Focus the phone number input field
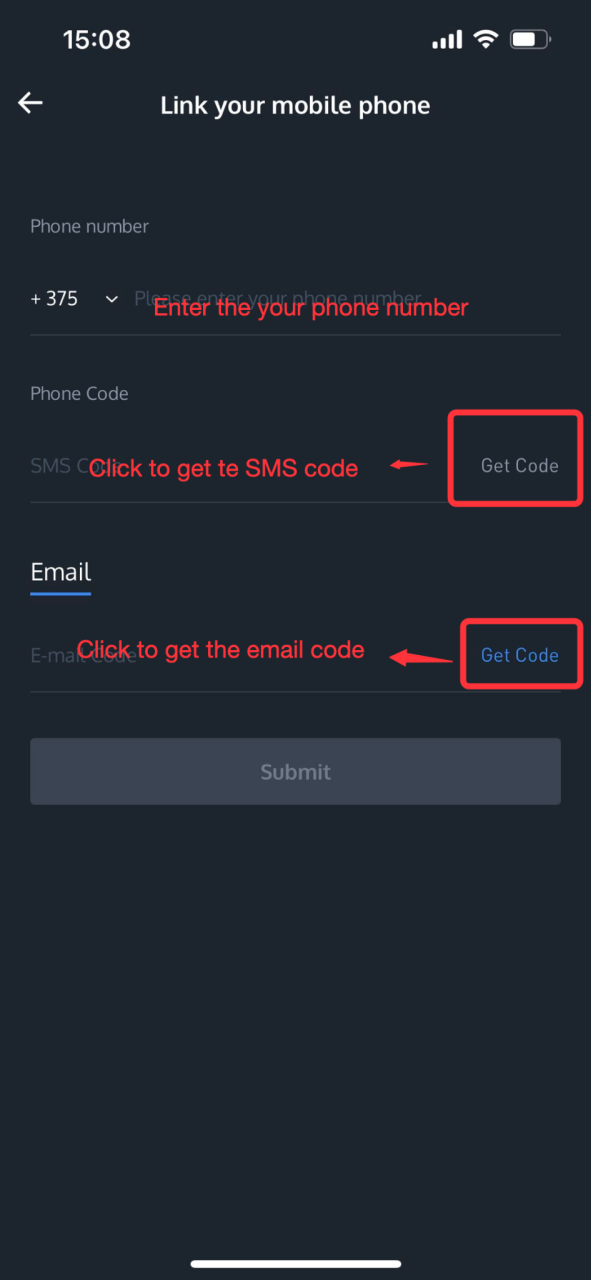Screen dimensions: 591x1280 [x=346, y=299]
